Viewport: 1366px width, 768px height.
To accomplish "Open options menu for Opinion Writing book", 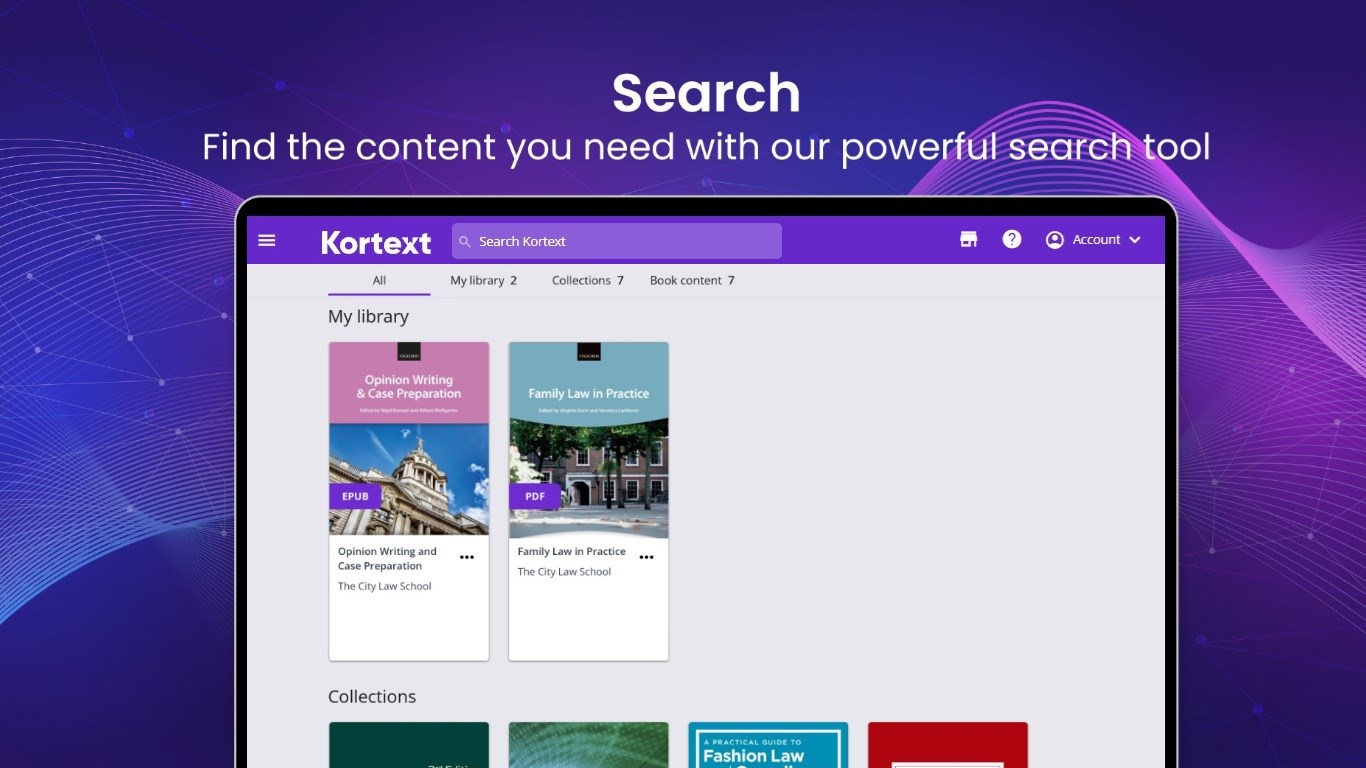I will pyautogui.click(x=467, y=557).
